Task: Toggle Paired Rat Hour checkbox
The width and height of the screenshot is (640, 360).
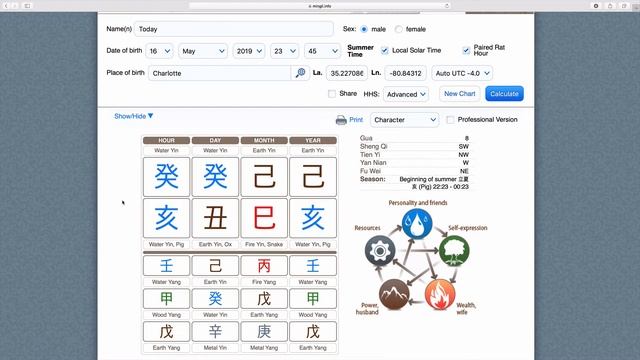Action: pyautogui.click(x=466, y=51)
